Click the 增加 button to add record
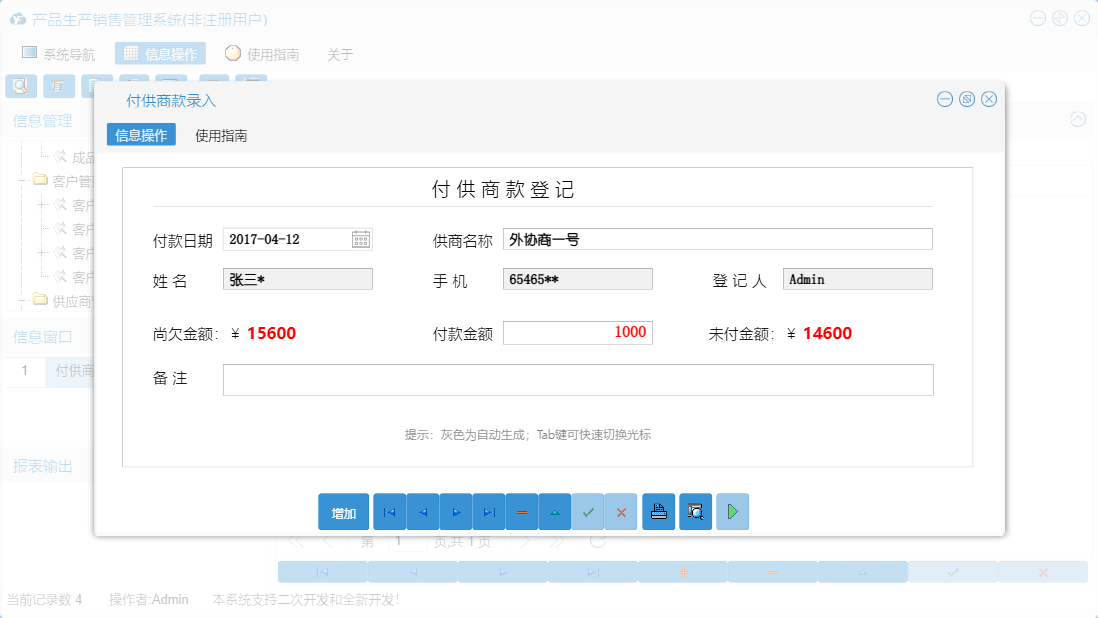This screenshot has height=618, width=1098. pyautogui.click(x=343, y=511)
